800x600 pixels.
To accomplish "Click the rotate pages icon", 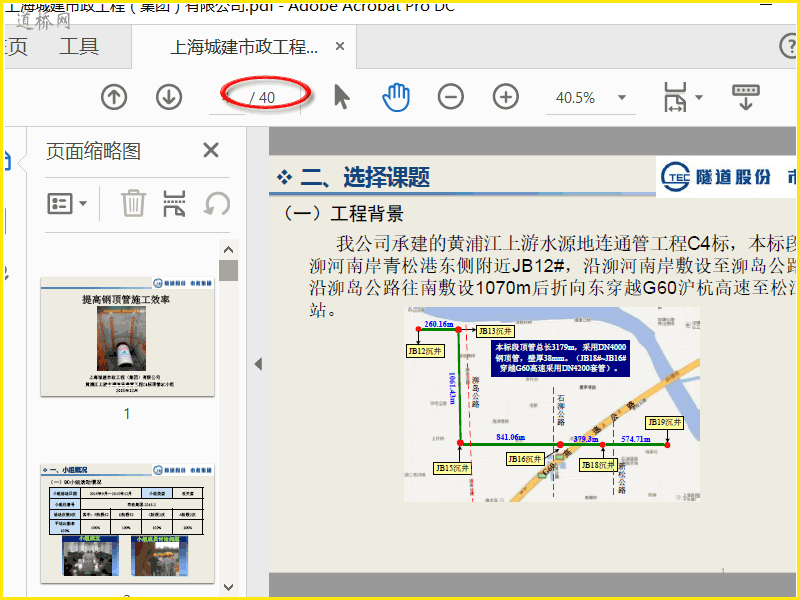I will tap(217, 204).
